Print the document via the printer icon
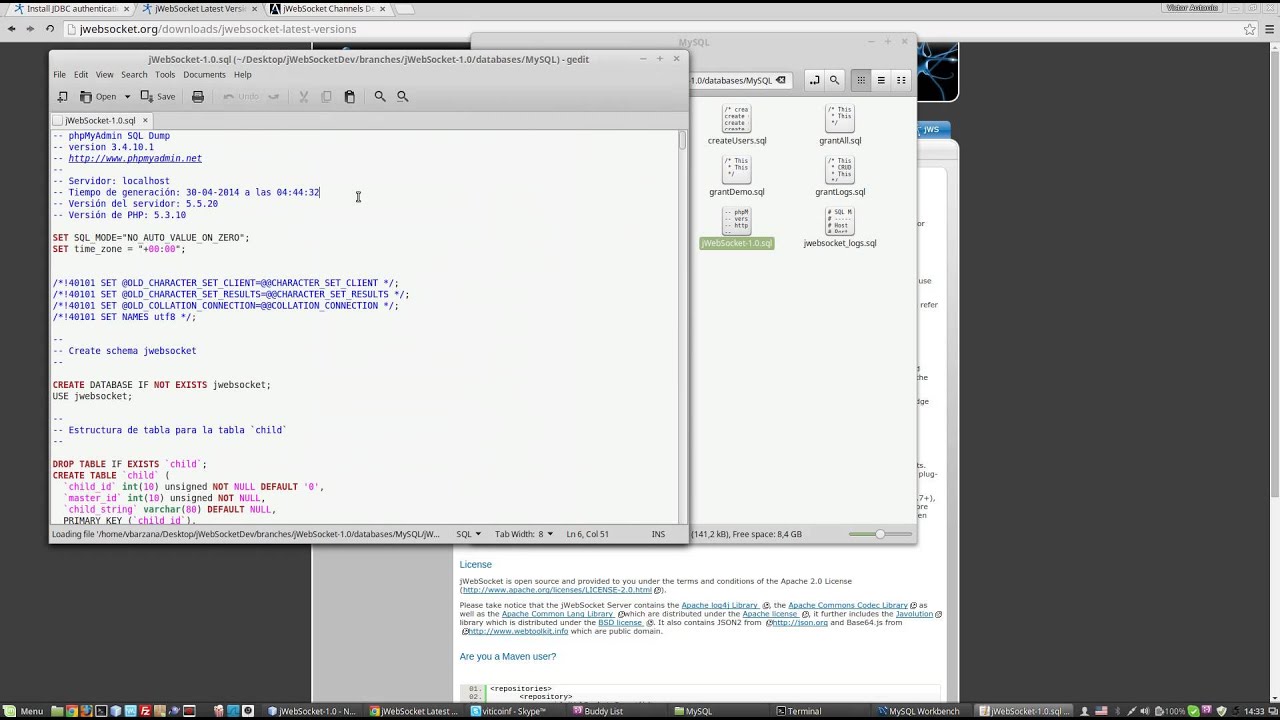This screenshot has height=720, width=1280. [x=198, y=97]
